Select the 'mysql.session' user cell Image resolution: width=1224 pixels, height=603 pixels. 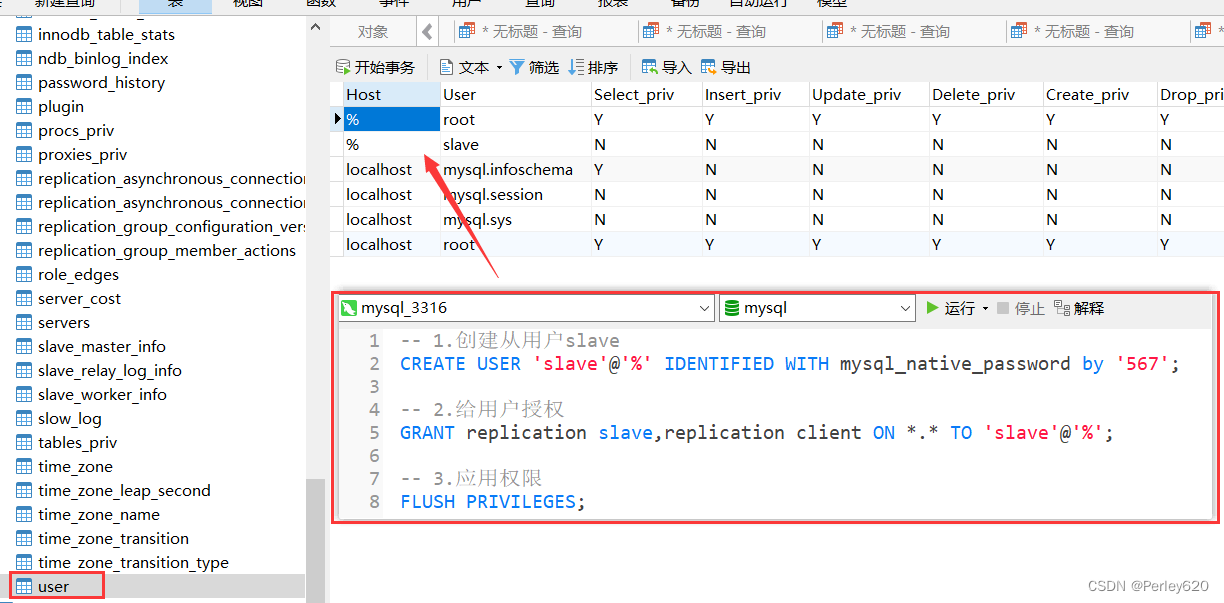point(516,194)
